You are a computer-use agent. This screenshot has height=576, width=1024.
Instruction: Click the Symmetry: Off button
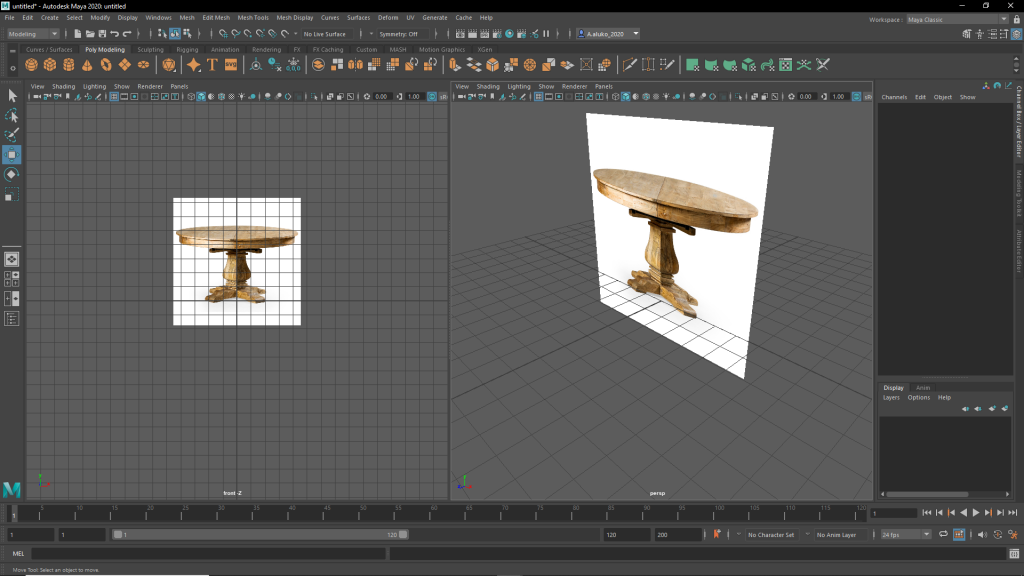pyautogui.click(x=398, y=34)
